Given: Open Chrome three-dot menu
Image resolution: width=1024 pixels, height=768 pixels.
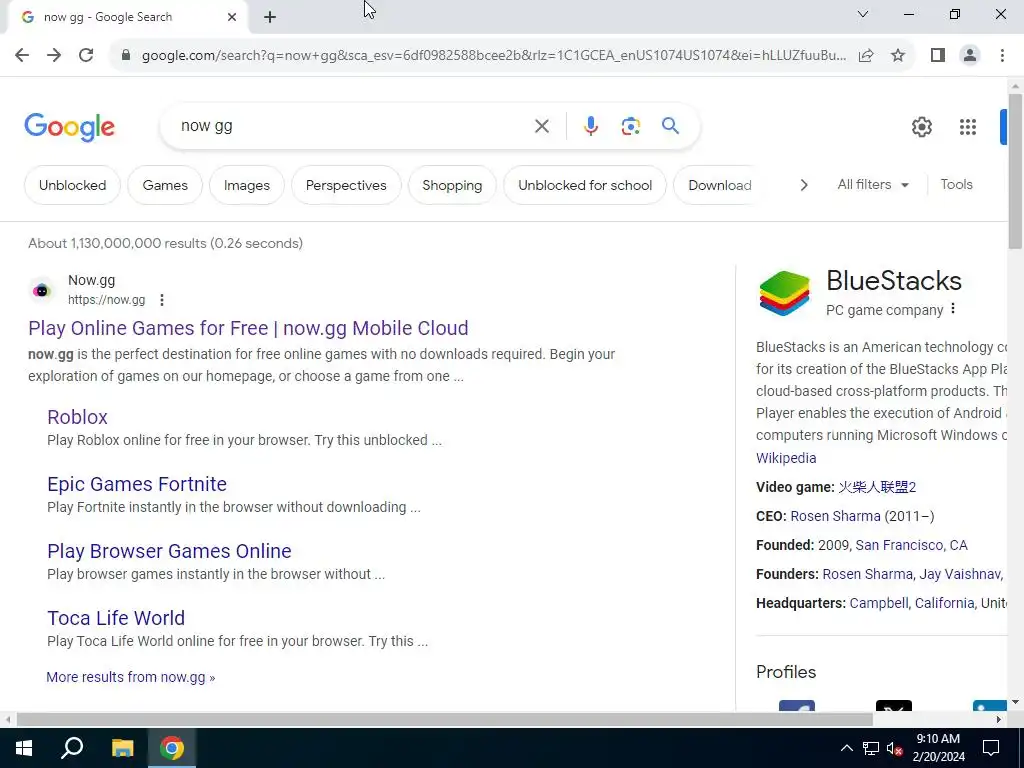Looking at the screenshot, I should click(1002, 56).
